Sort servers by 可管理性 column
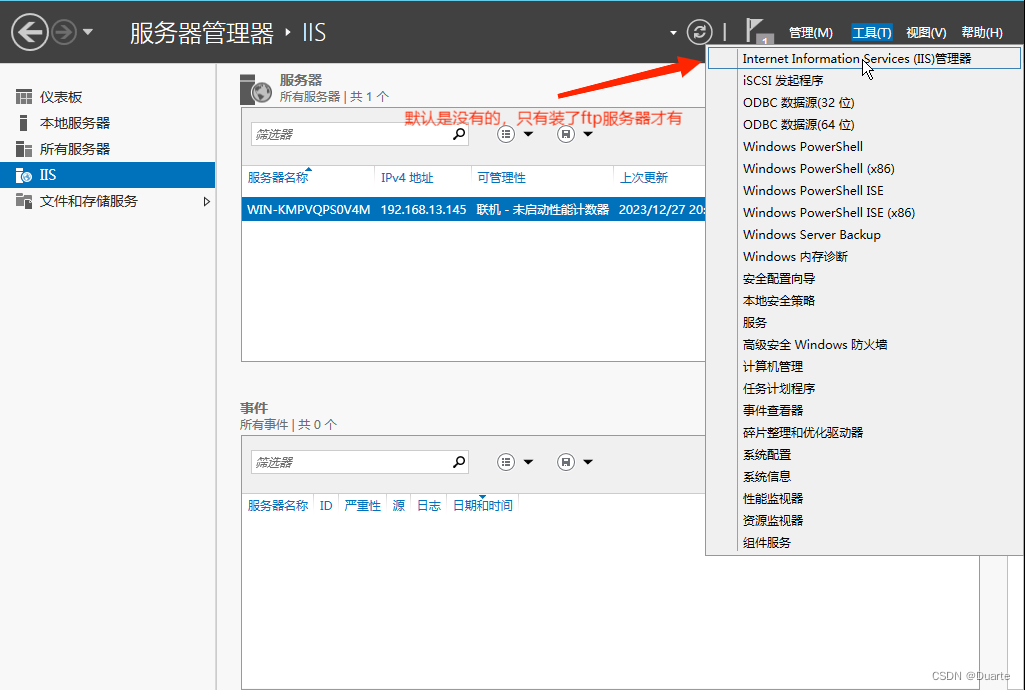Viewport: 1025px width, 690px height. pyautogui.click(x=501, y=178)
